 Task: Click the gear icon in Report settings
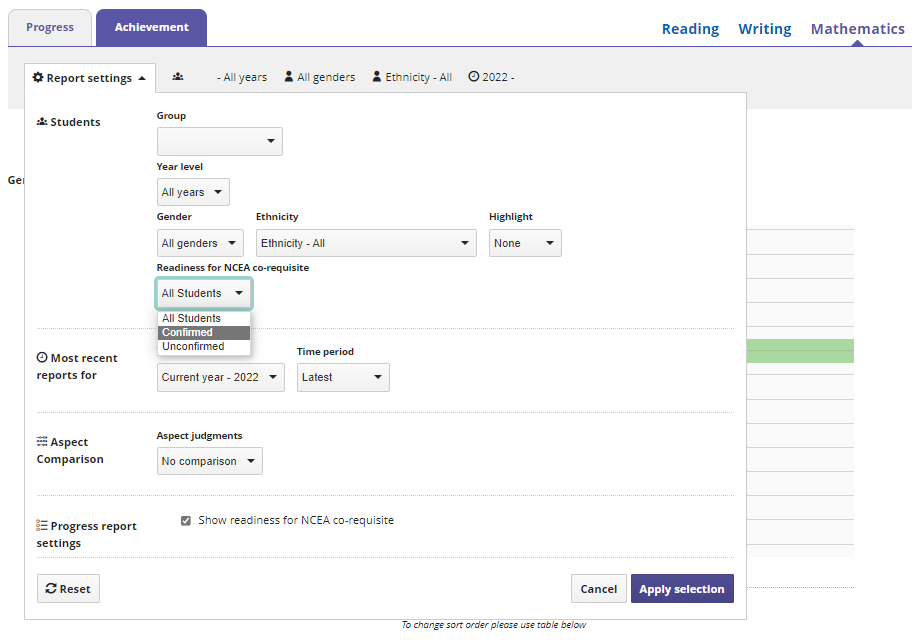click(38, 78)
